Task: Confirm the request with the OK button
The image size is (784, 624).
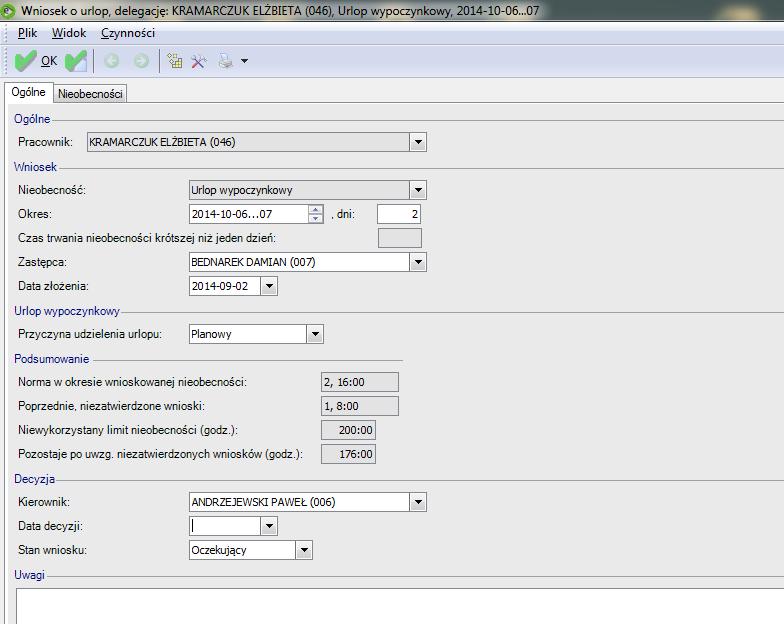Action: (x=36, y=61)
